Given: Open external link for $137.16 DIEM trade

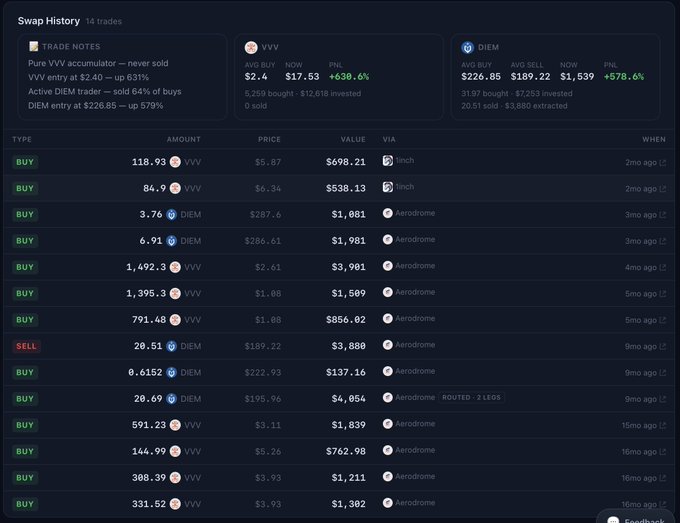Looking at the screenshot, I should tap(663, 373).
